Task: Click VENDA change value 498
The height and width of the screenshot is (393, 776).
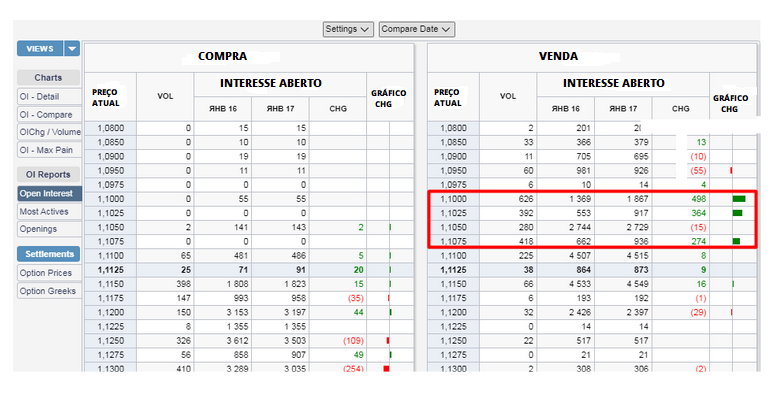Action: pyautogui.click(x=699, y=199)
